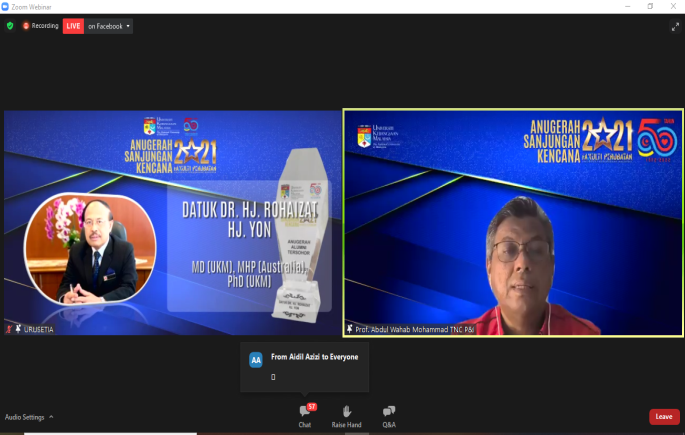Click the pin icon on URUSETIA video
Image resolution: width=685 pixels, height=435 pixels.
point(18,328)
